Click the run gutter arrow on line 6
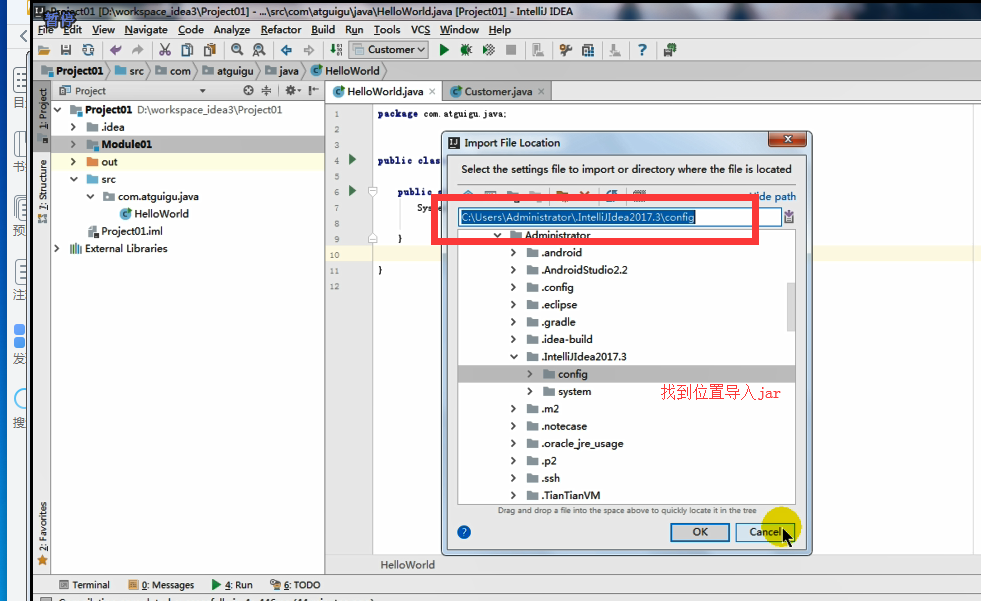This screenshot has height=601, width=981. (352, 191)
